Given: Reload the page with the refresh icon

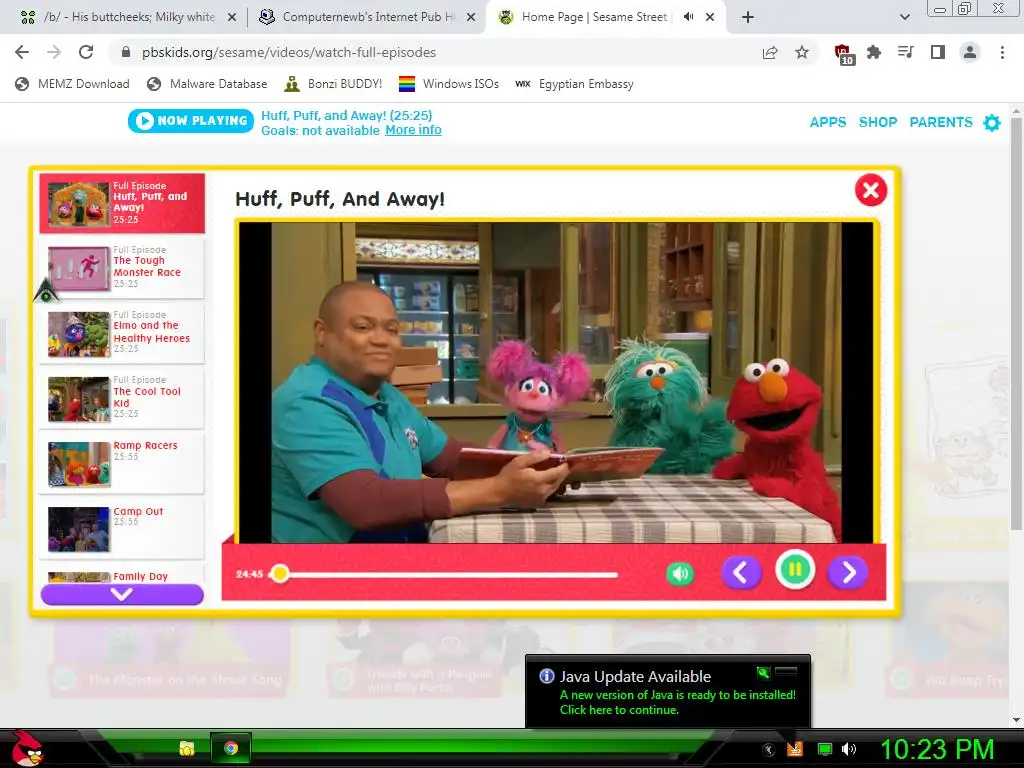Looking at the screenshot, I should coord(86,52).
